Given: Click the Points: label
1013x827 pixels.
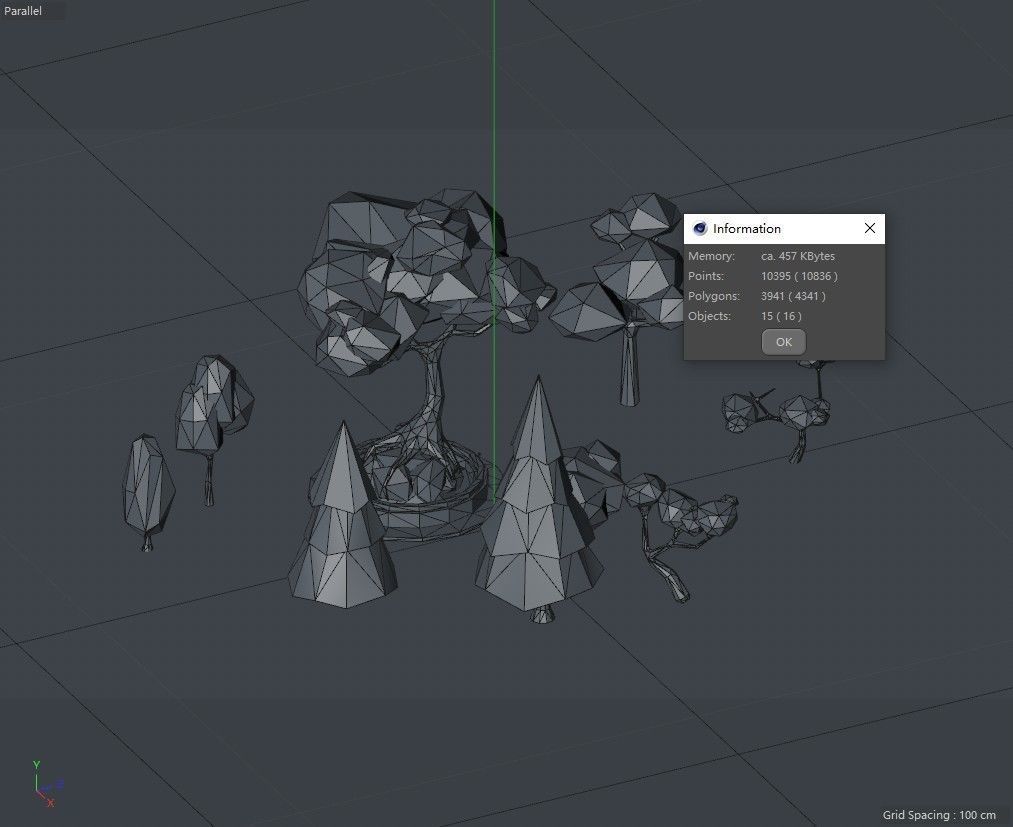Looking at the screenshot, I should tap(705, 276).
